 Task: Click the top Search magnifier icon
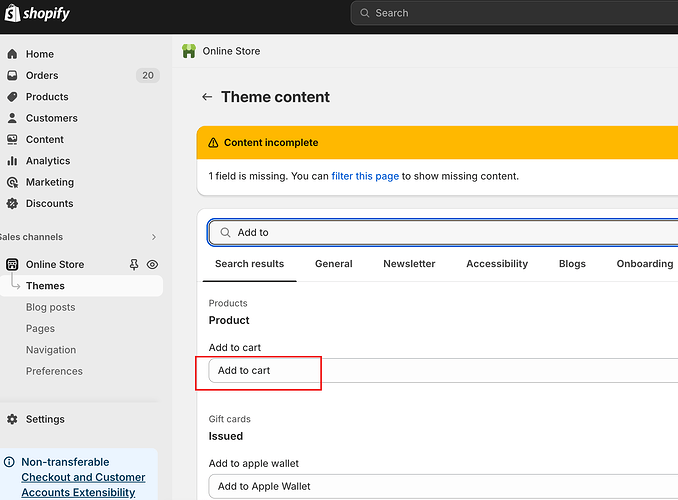click(365, 13)
